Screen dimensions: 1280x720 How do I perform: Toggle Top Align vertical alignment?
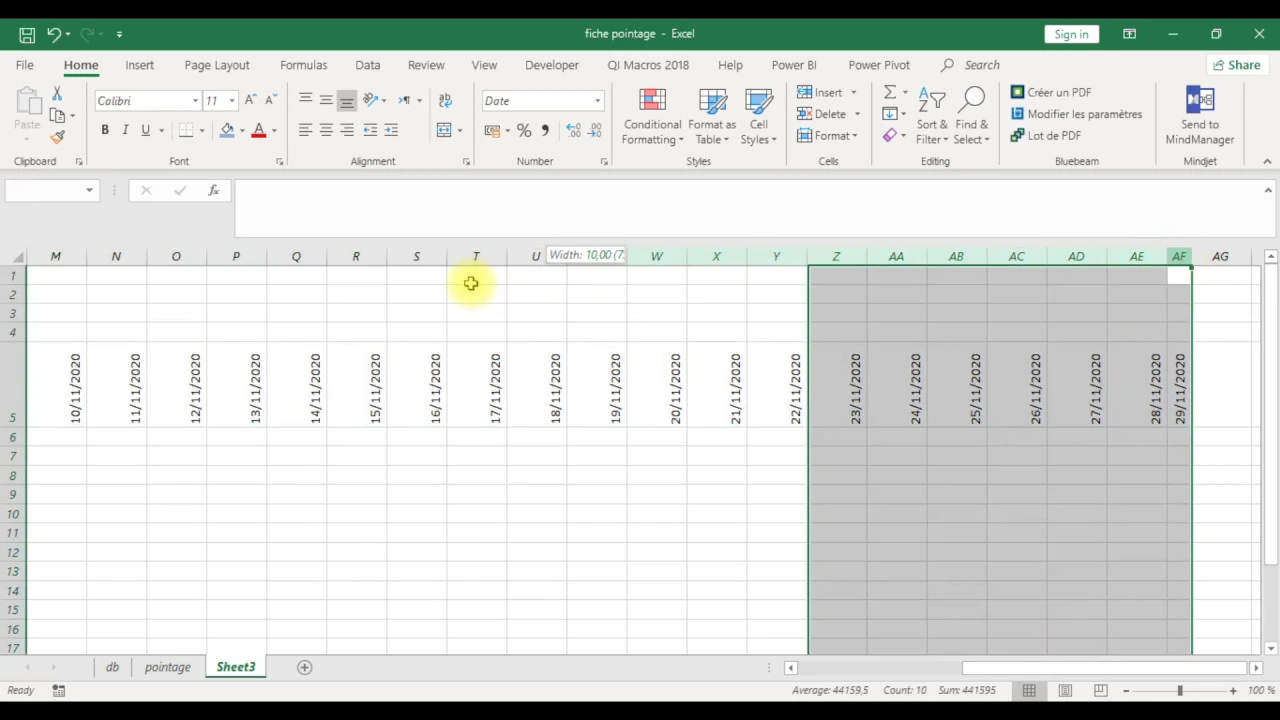pyautogui.click(x=305, y=100)
